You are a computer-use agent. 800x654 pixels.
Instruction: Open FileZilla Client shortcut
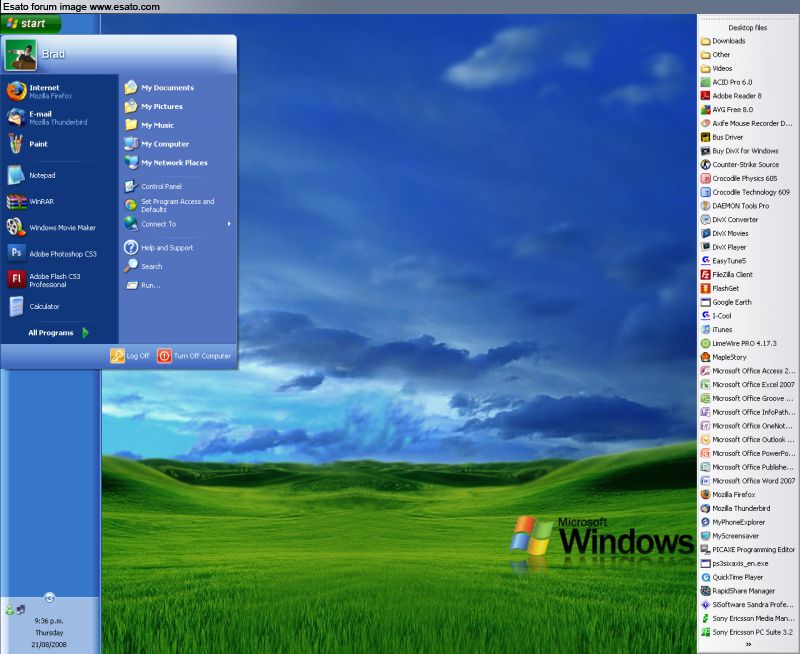tap(727, 274)
